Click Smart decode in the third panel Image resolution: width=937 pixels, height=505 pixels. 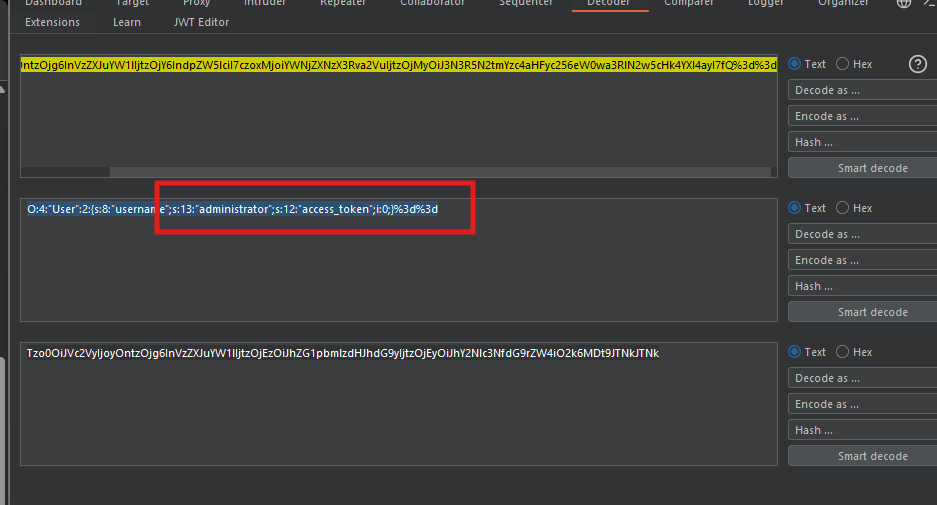[862, 456]
